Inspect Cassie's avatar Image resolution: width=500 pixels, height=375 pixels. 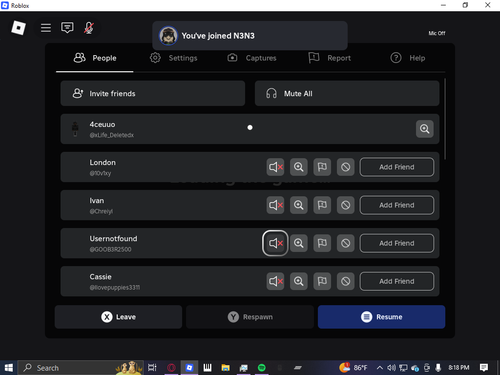point(299,281)
